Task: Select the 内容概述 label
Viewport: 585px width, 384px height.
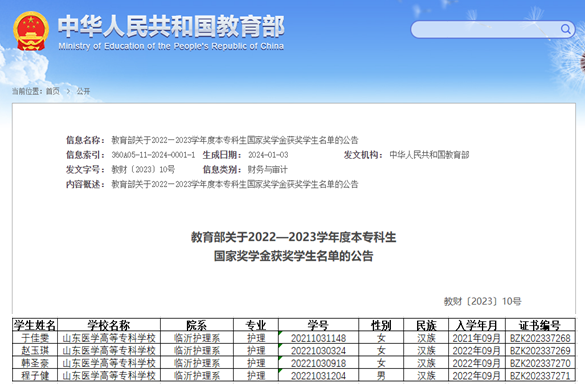Action: coord(85,184)
